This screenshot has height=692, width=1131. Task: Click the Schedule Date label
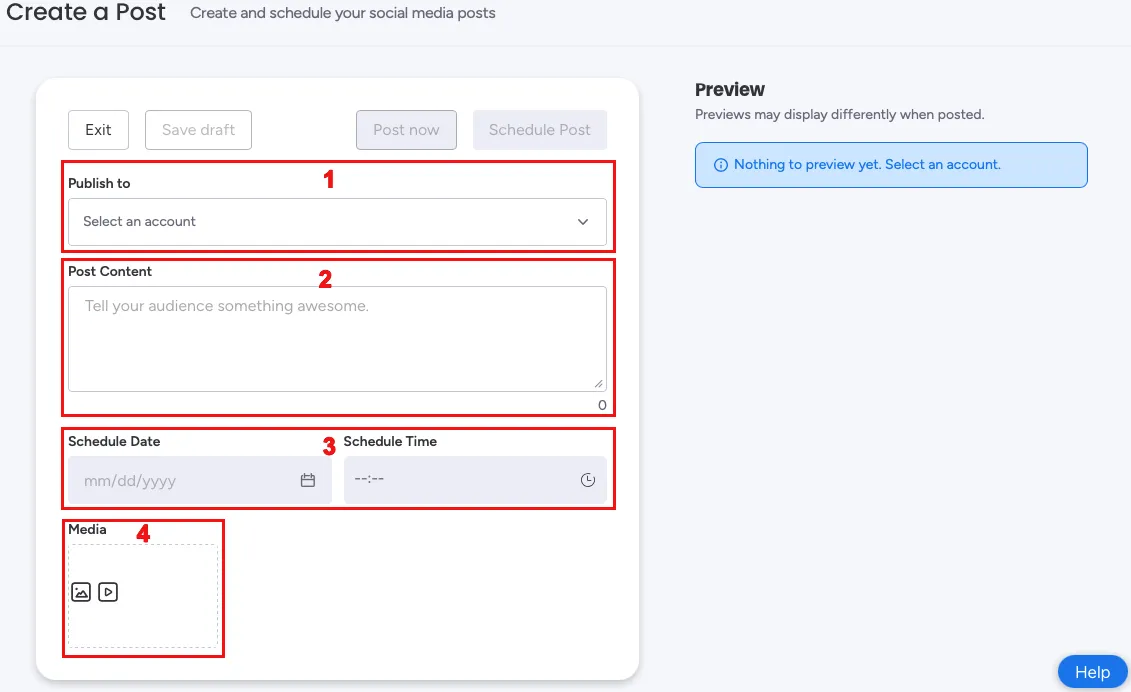(x=114, y=441)
